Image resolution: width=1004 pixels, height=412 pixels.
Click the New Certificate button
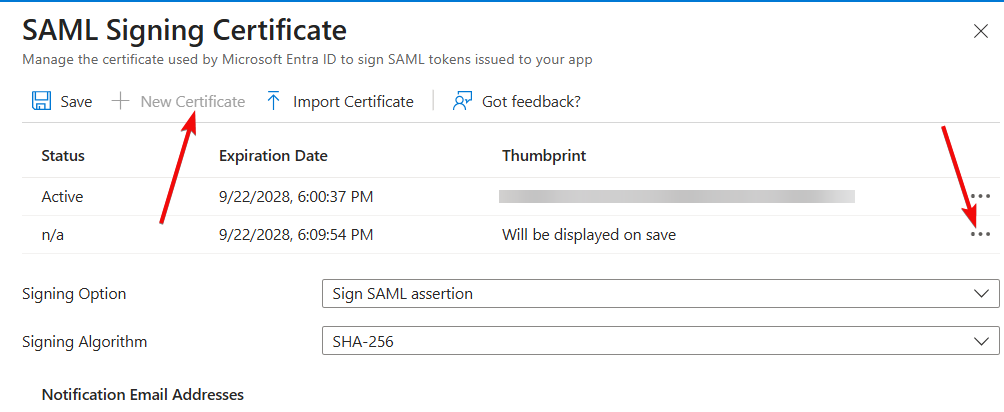179,101
